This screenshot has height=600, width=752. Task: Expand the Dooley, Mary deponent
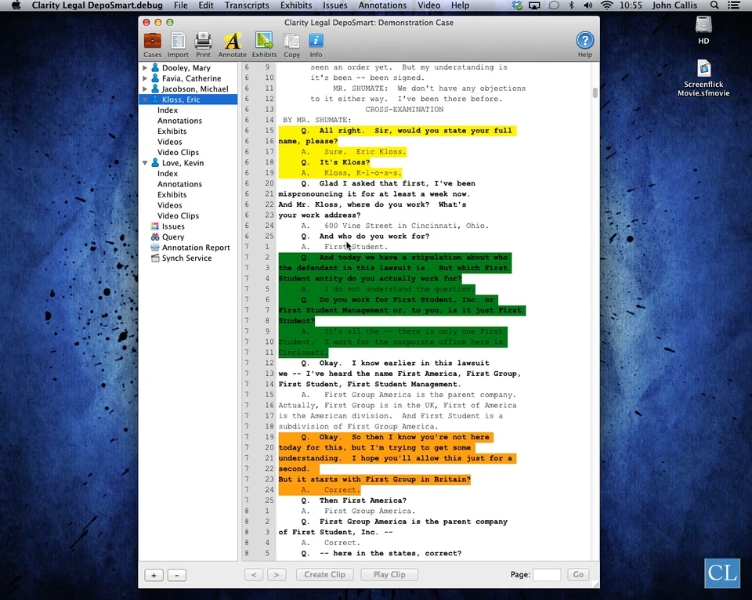tap(145, 68)
